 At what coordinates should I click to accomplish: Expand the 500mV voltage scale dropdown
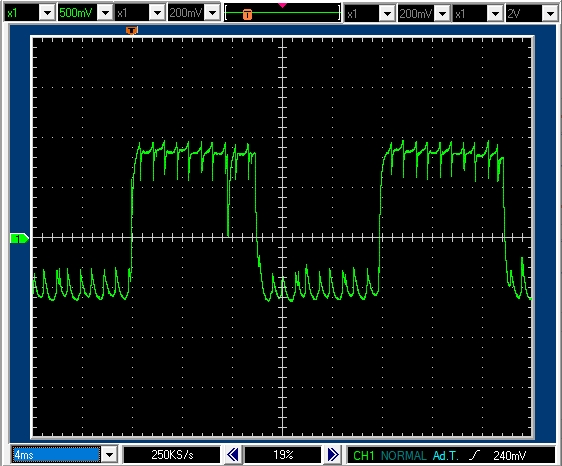point(105,13)
